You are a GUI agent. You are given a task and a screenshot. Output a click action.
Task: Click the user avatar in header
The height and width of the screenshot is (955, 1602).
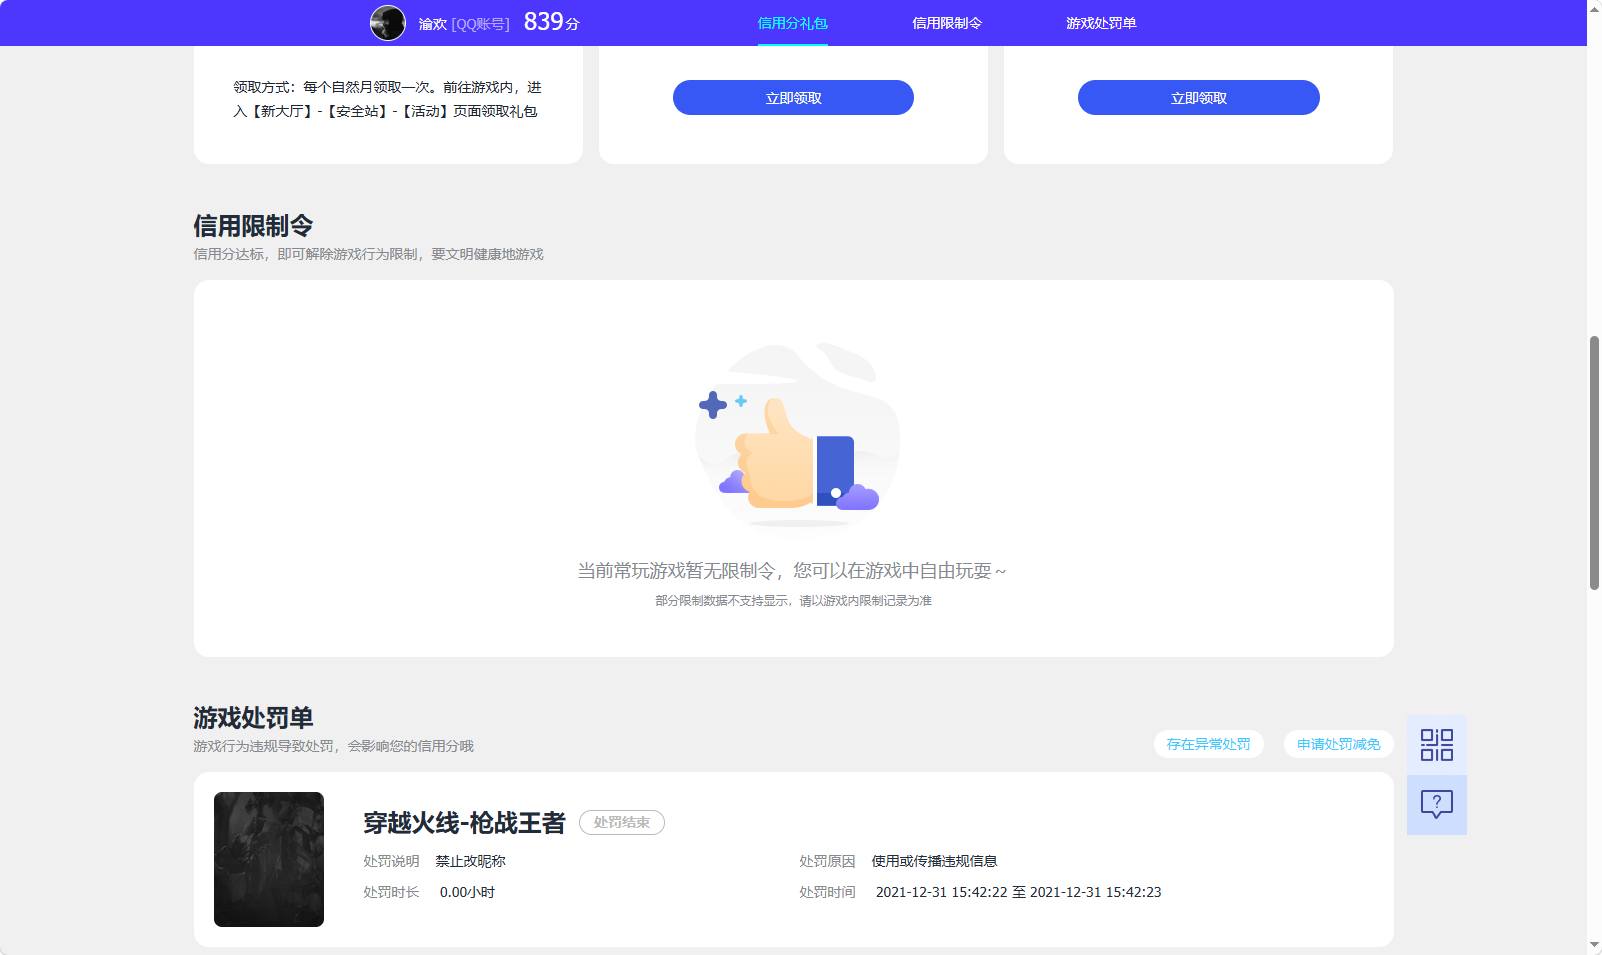[388, 23]
